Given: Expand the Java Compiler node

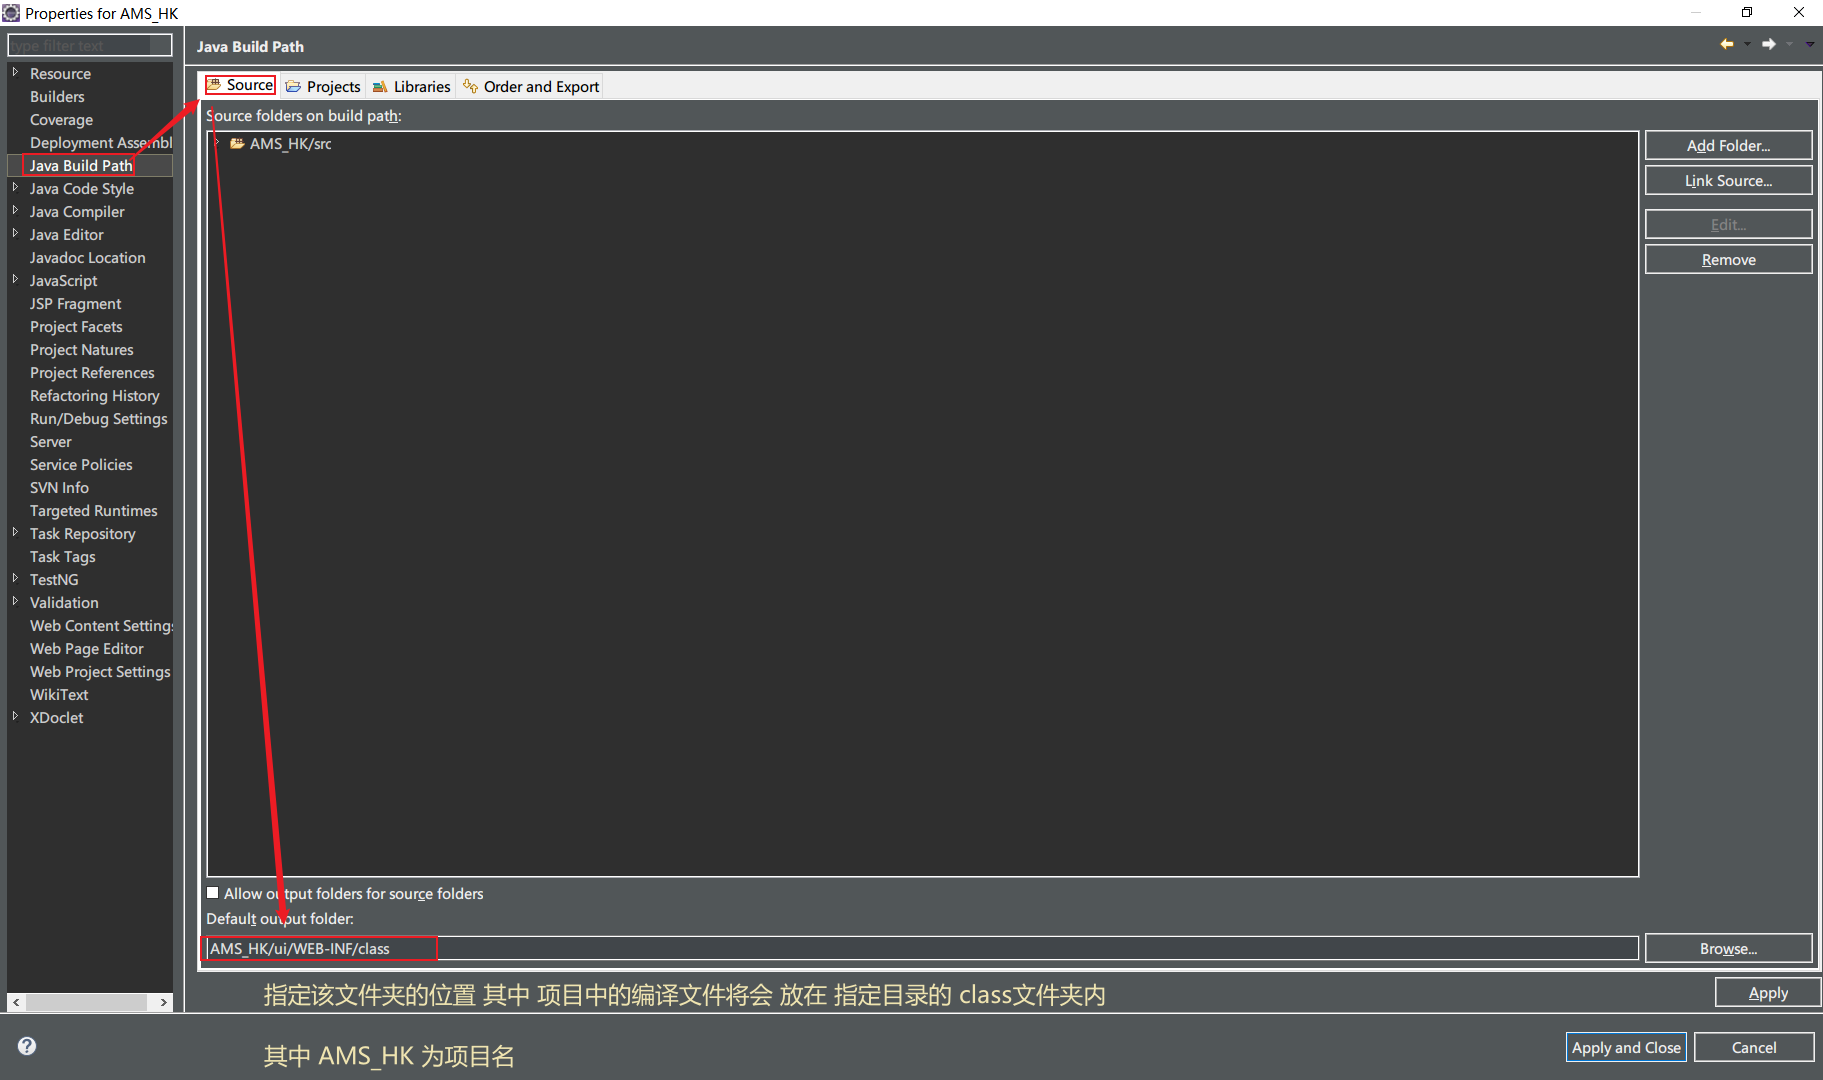Looking at the screenshot, I should click(x=14, y=211).
